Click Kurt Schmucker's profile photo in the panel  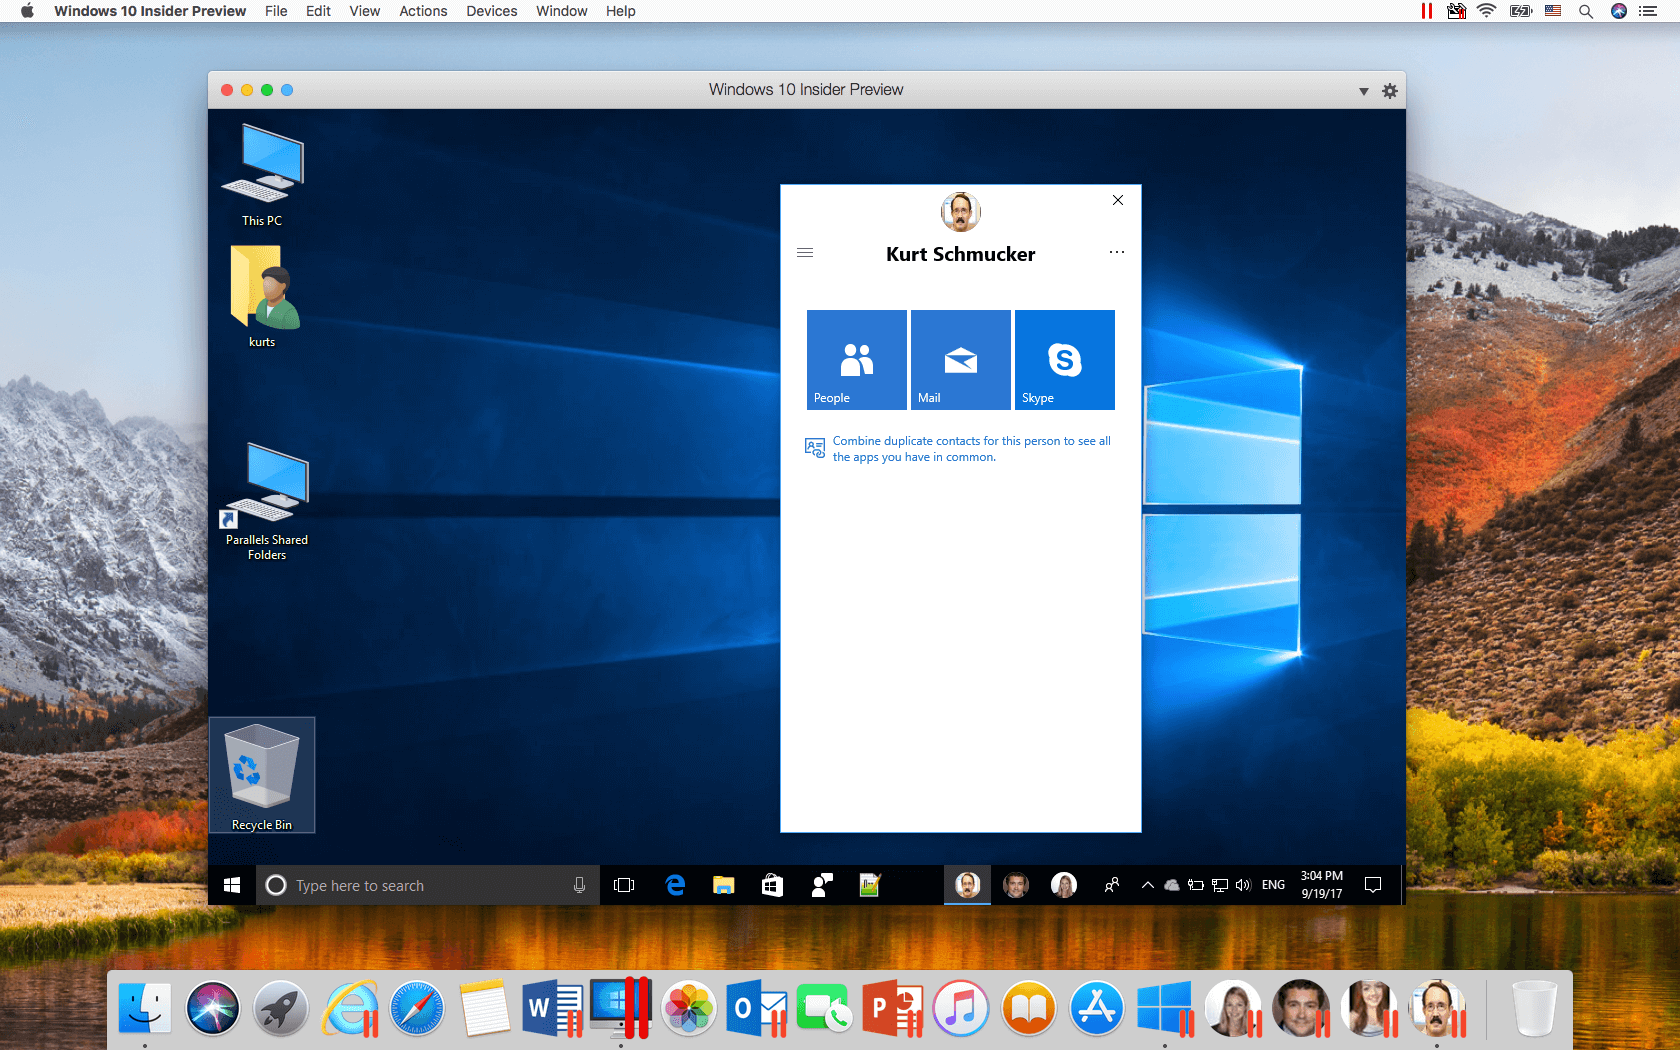tap(961, 211)
